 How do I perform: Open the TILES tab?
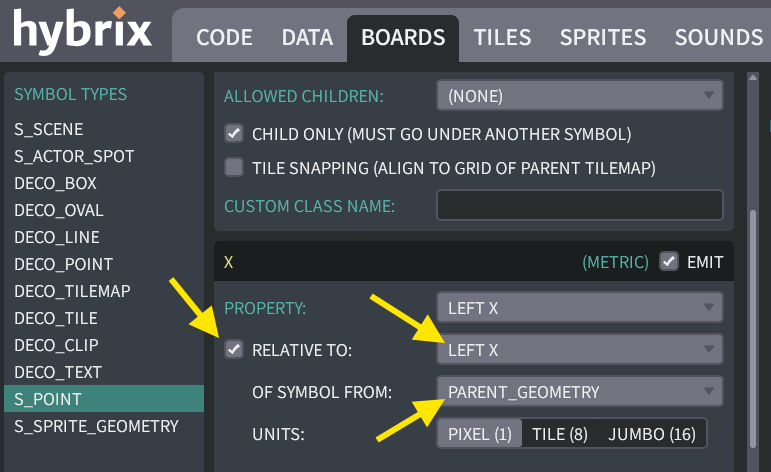(x=502, y=38)
